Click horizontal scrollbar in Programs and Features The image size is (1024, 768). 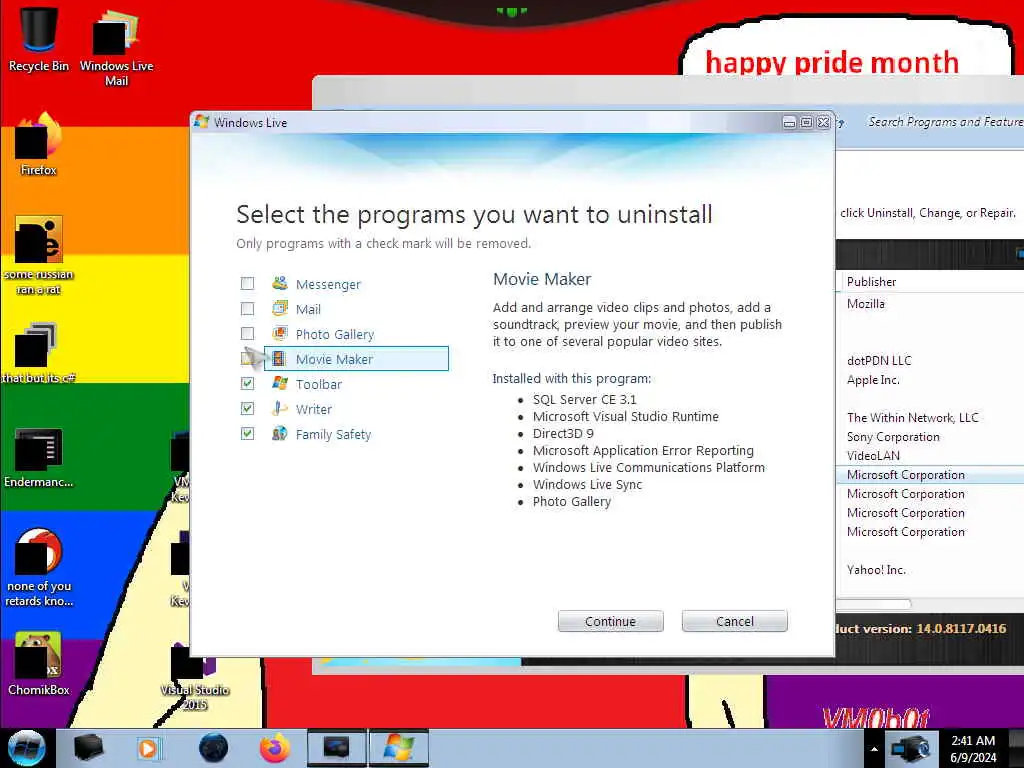click(873, 604)
